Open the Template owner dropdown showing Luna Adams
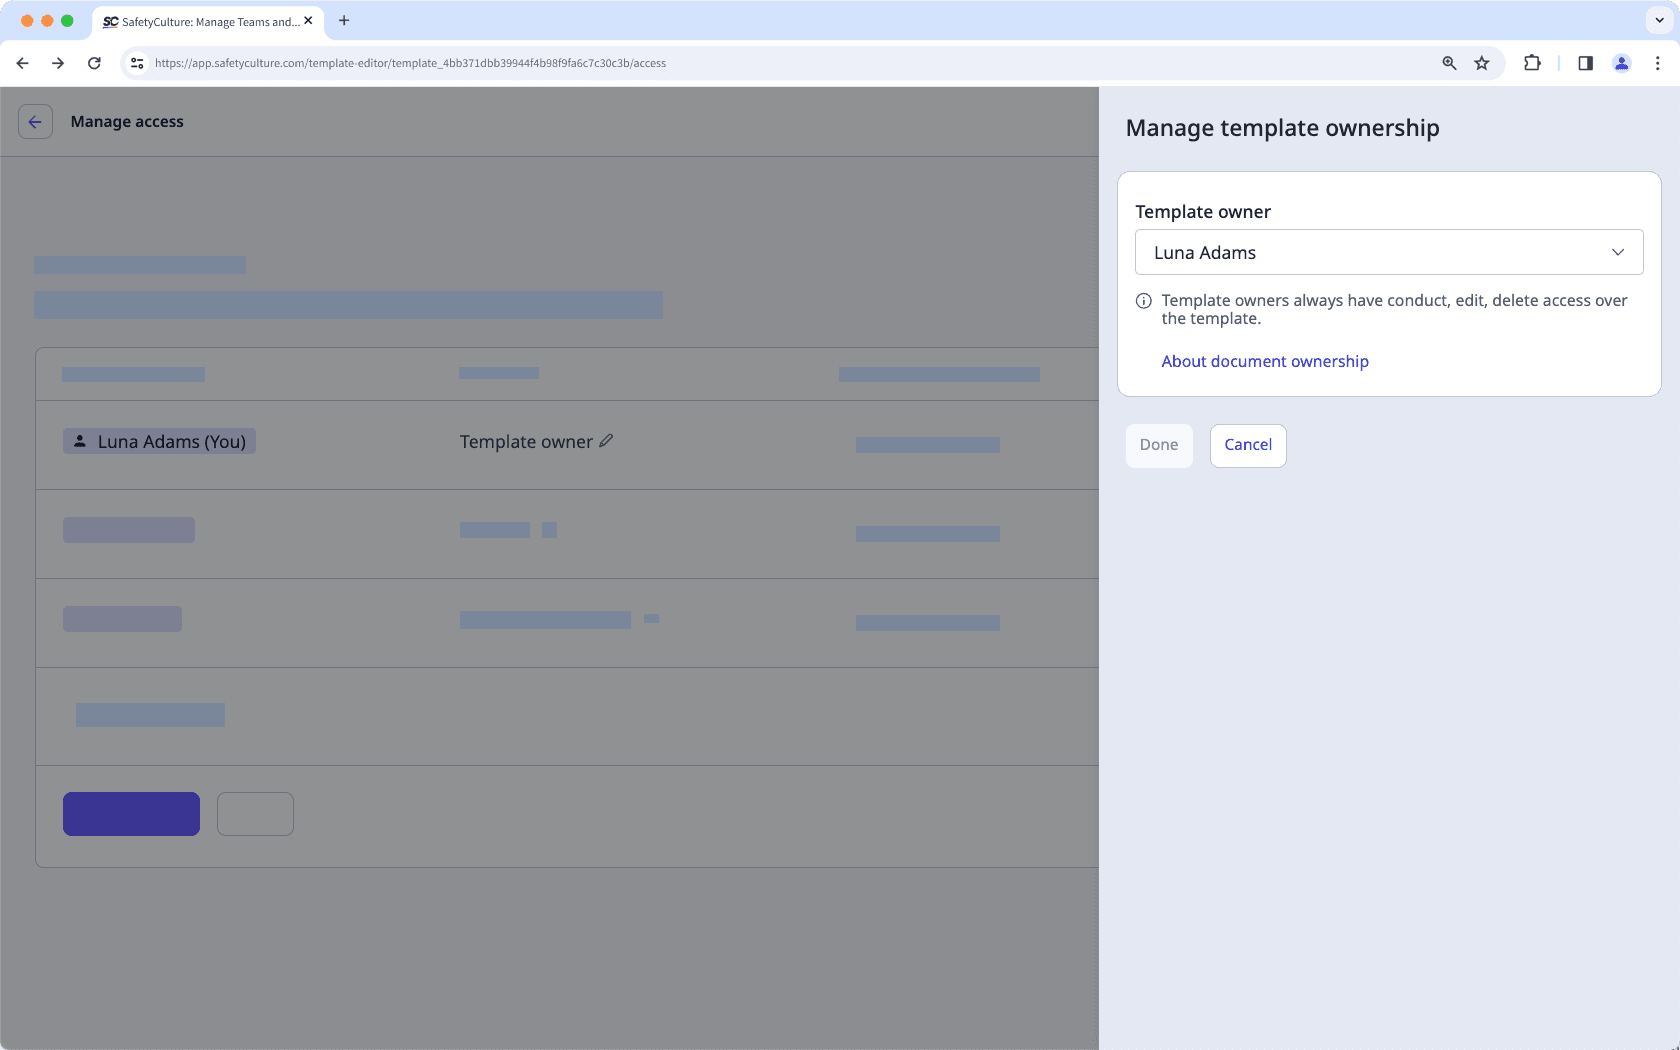1680x1050 pixels. click(1388, 252)
